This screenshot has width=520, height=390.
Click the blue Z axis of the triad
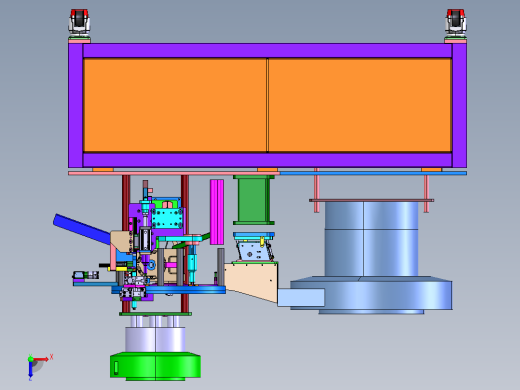(30, 369)
